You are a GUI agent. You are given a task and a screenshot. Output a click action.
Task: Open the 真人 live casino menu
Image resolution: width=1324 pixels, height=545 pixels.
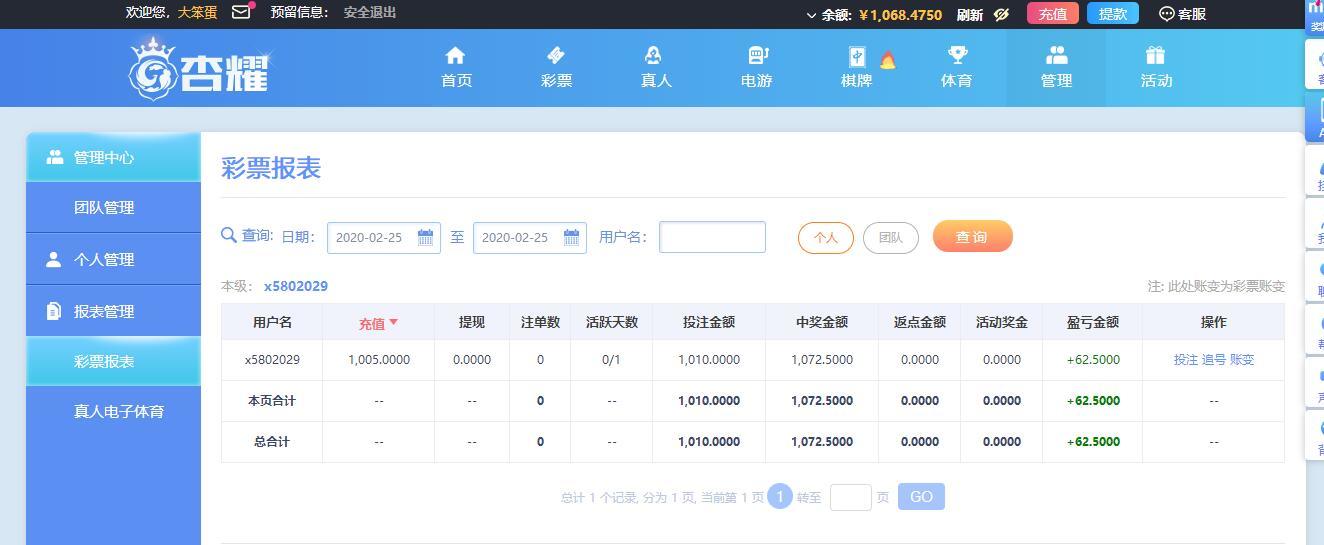point(656,67)
